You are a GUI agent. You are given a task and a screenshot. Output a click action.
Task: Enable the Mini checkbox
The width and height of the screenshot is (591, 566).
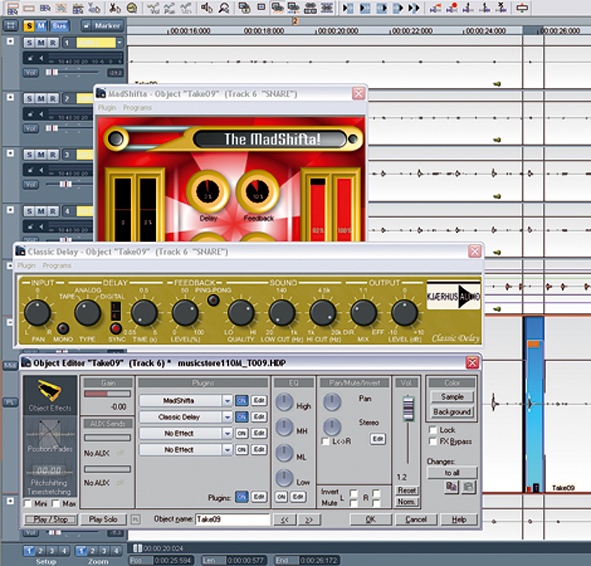coord(28,503)
